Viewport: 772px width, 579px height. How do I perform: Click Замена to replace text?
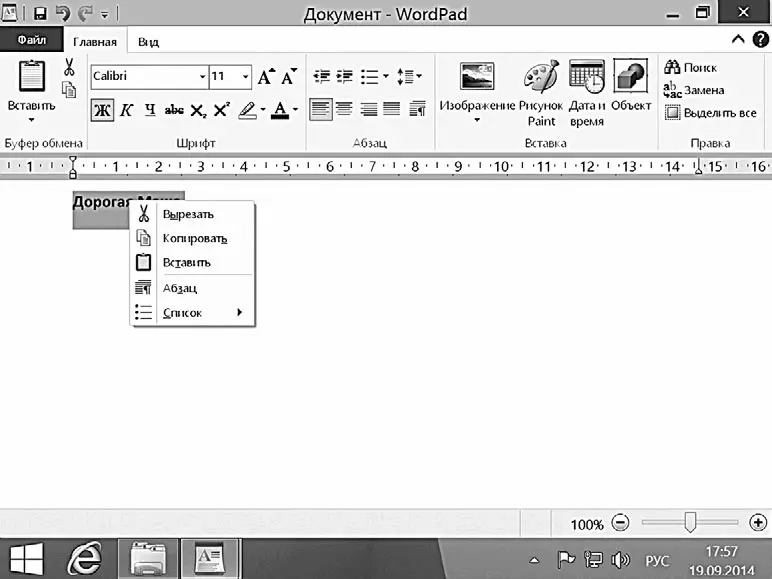[x=694, y=90]
